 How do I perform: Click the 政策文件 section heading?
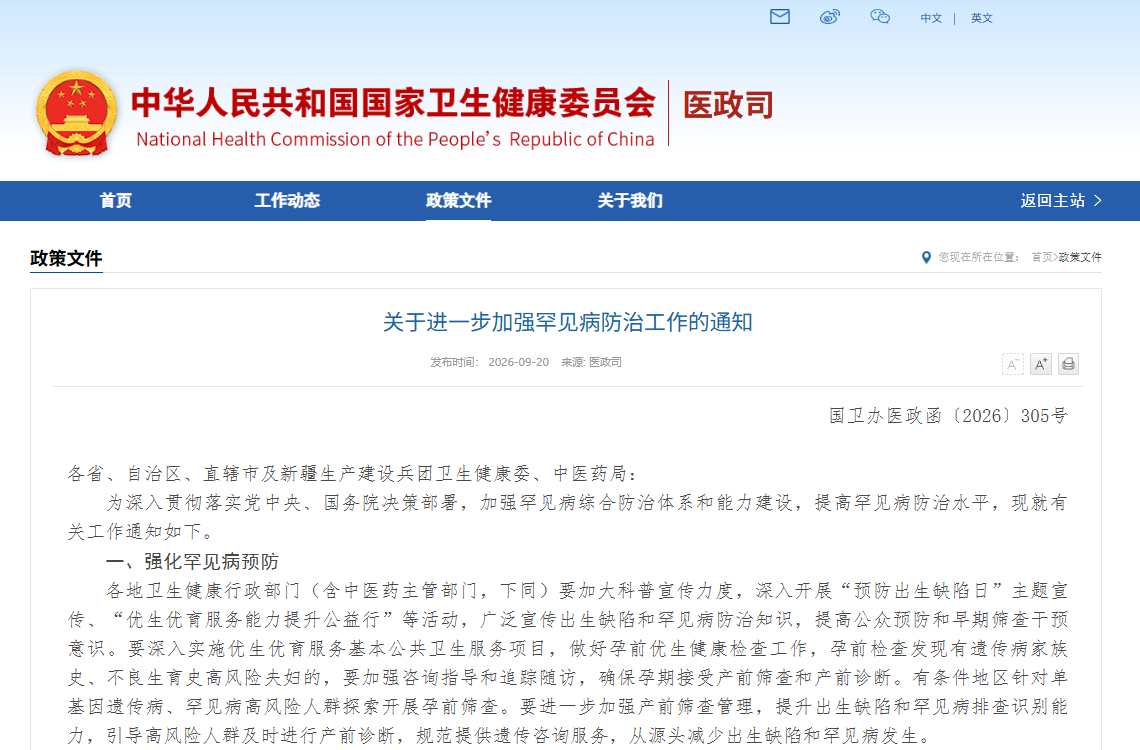pyautogui.click(x=66, y=259)
